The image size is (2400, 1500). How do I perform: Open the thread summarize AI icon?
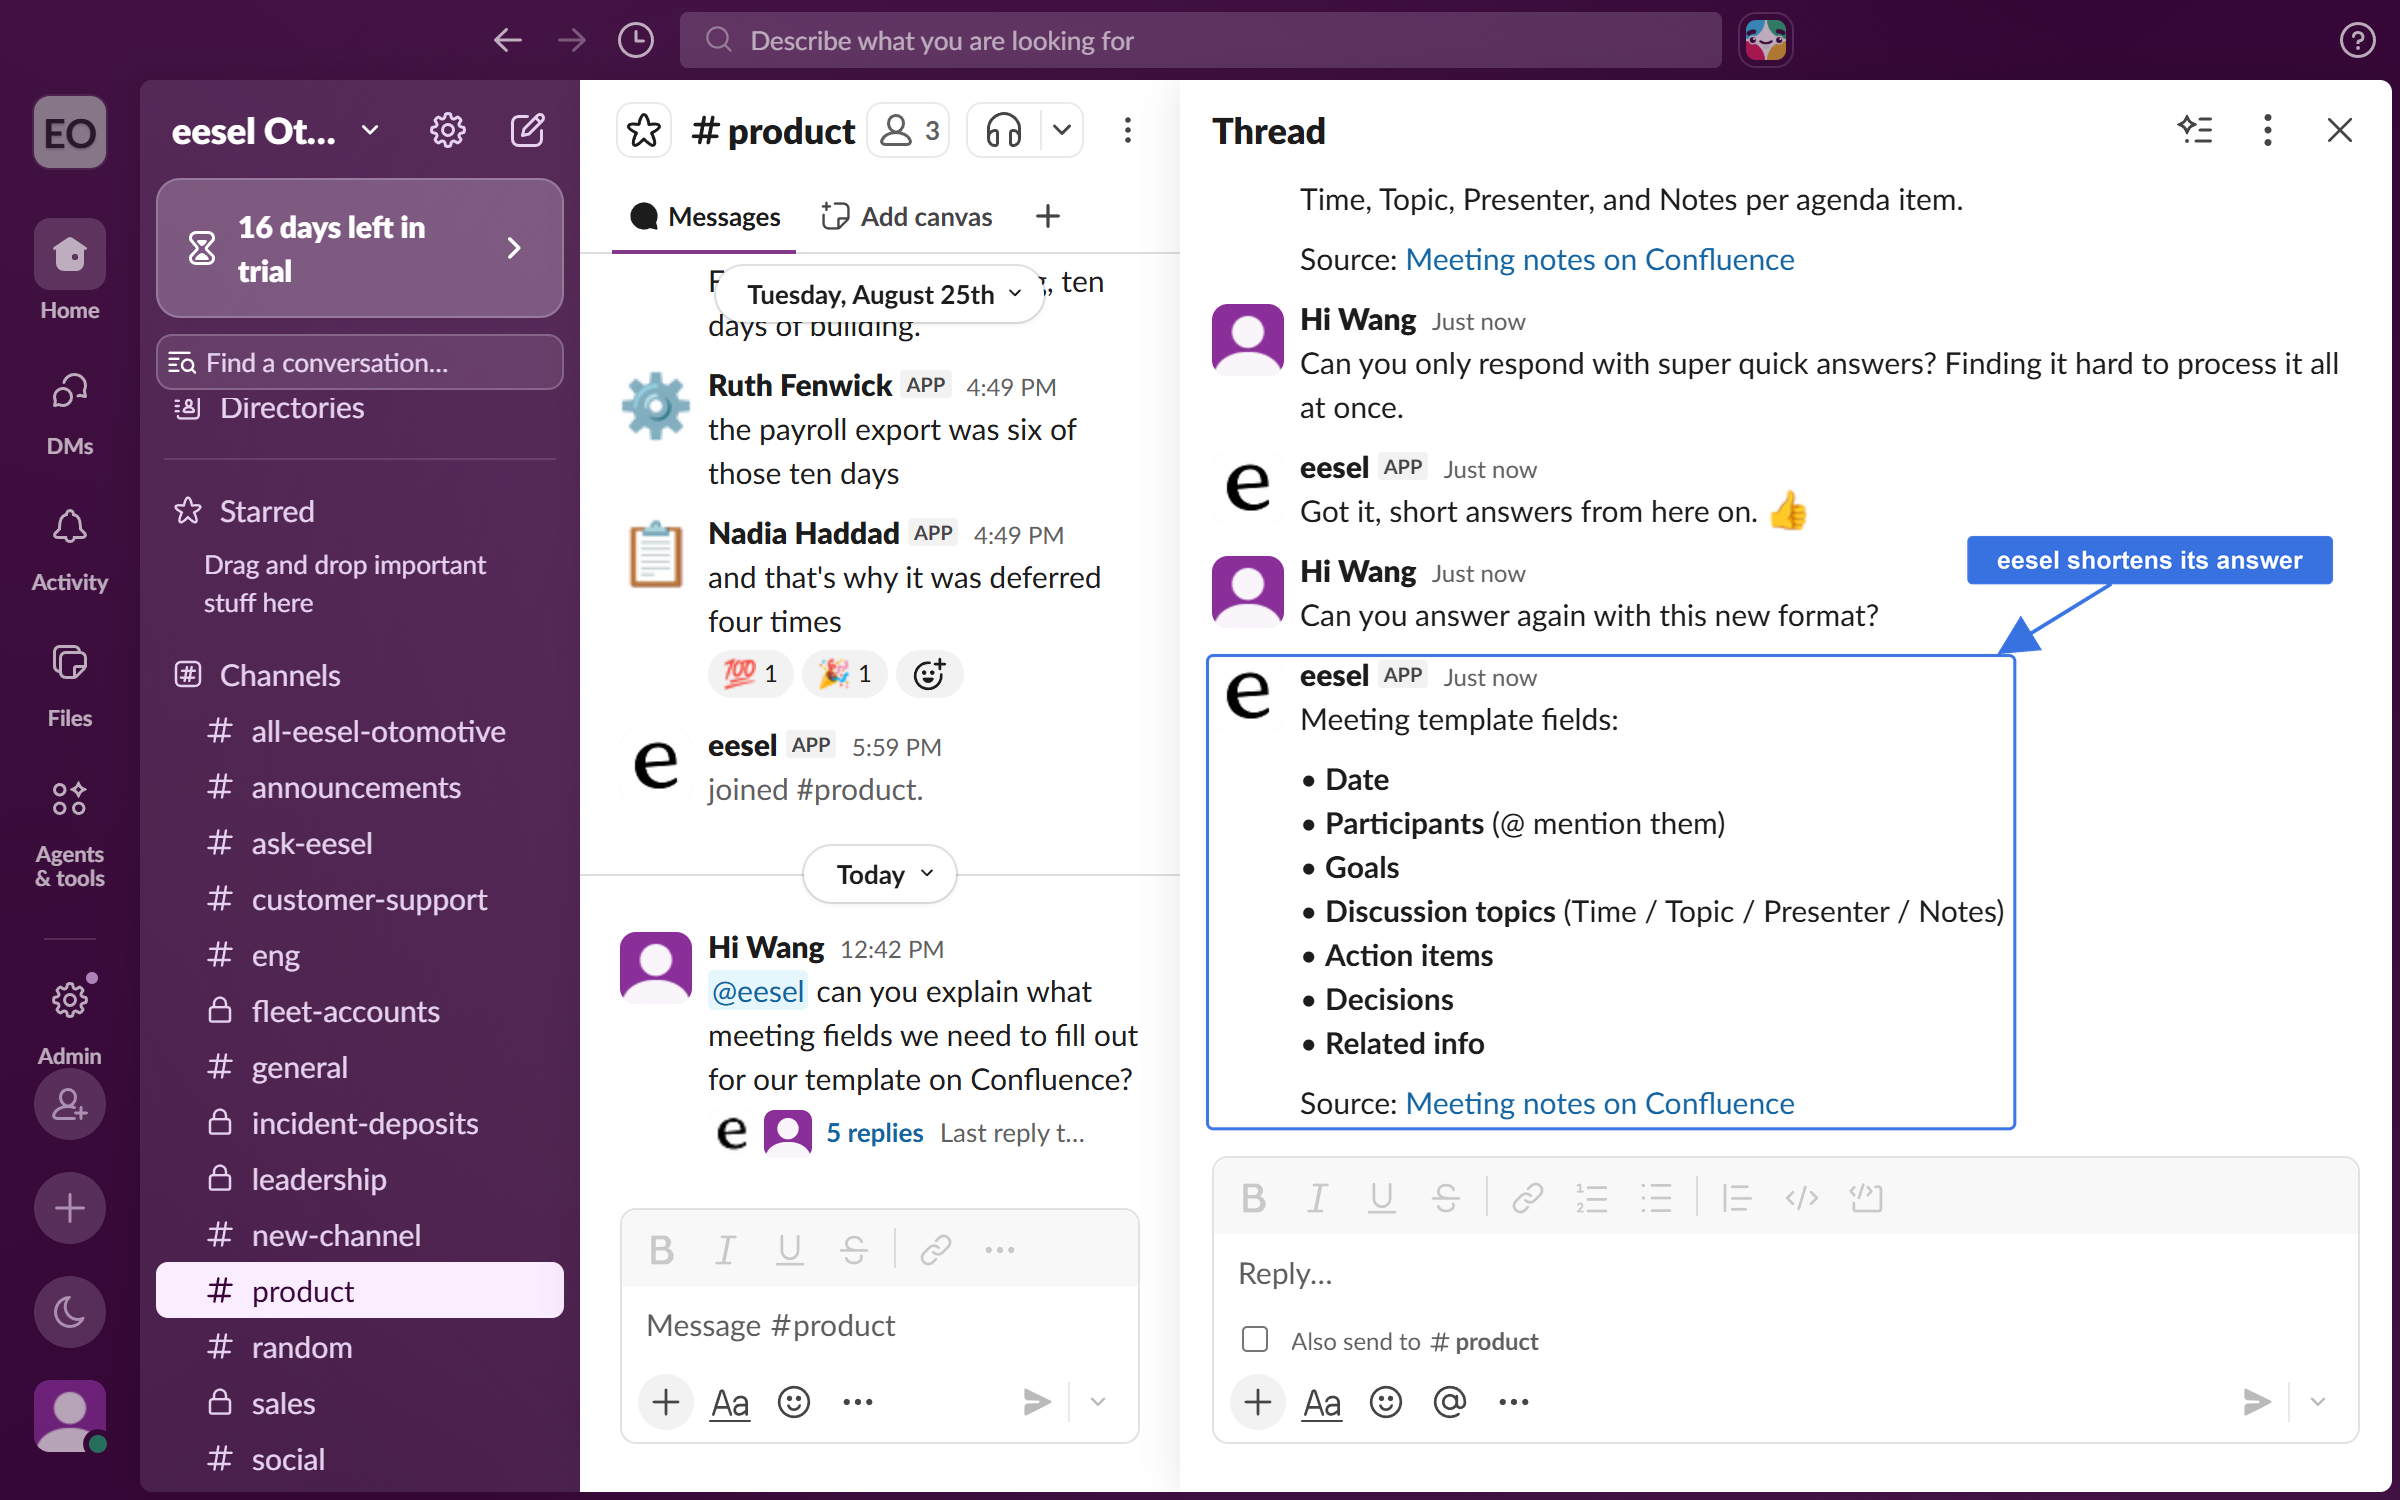tap(2195, 130)
